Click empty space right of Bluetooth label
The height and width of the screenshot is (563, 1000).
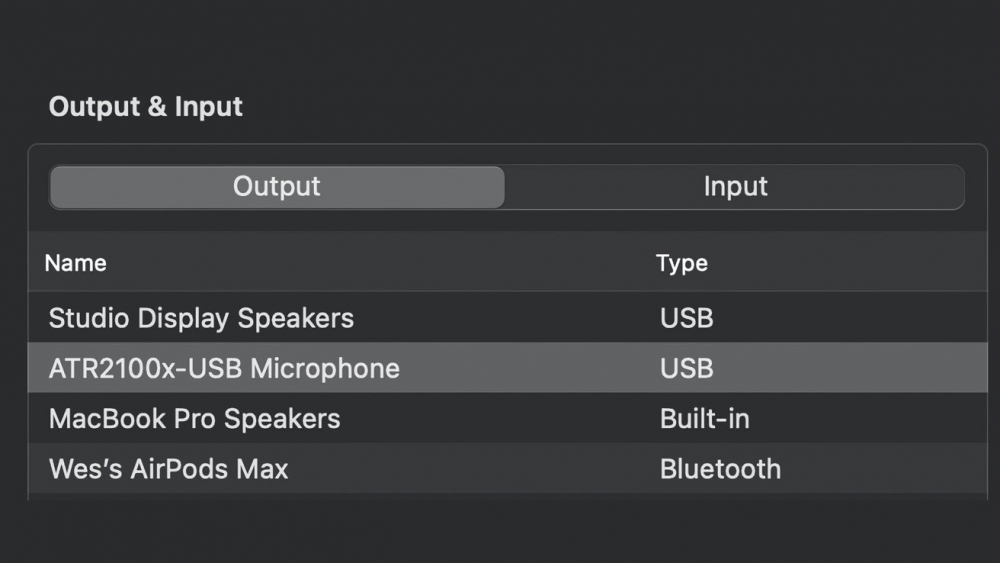coord(880,469)
